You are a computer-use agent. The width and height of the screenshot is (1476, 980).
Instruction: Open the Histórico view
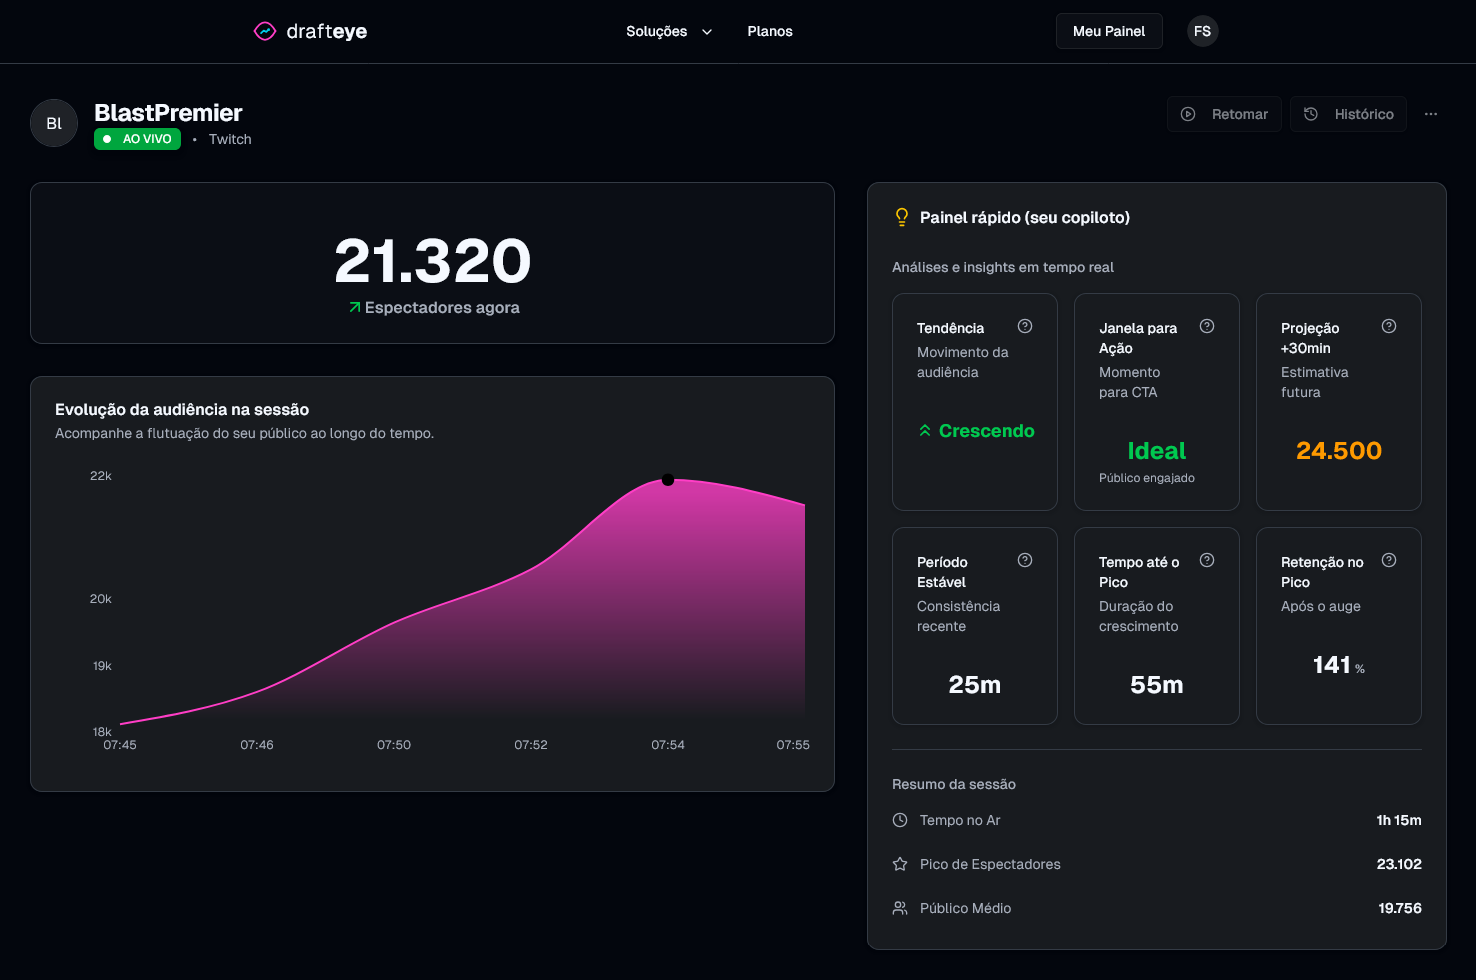click(x=1348, y=114)
